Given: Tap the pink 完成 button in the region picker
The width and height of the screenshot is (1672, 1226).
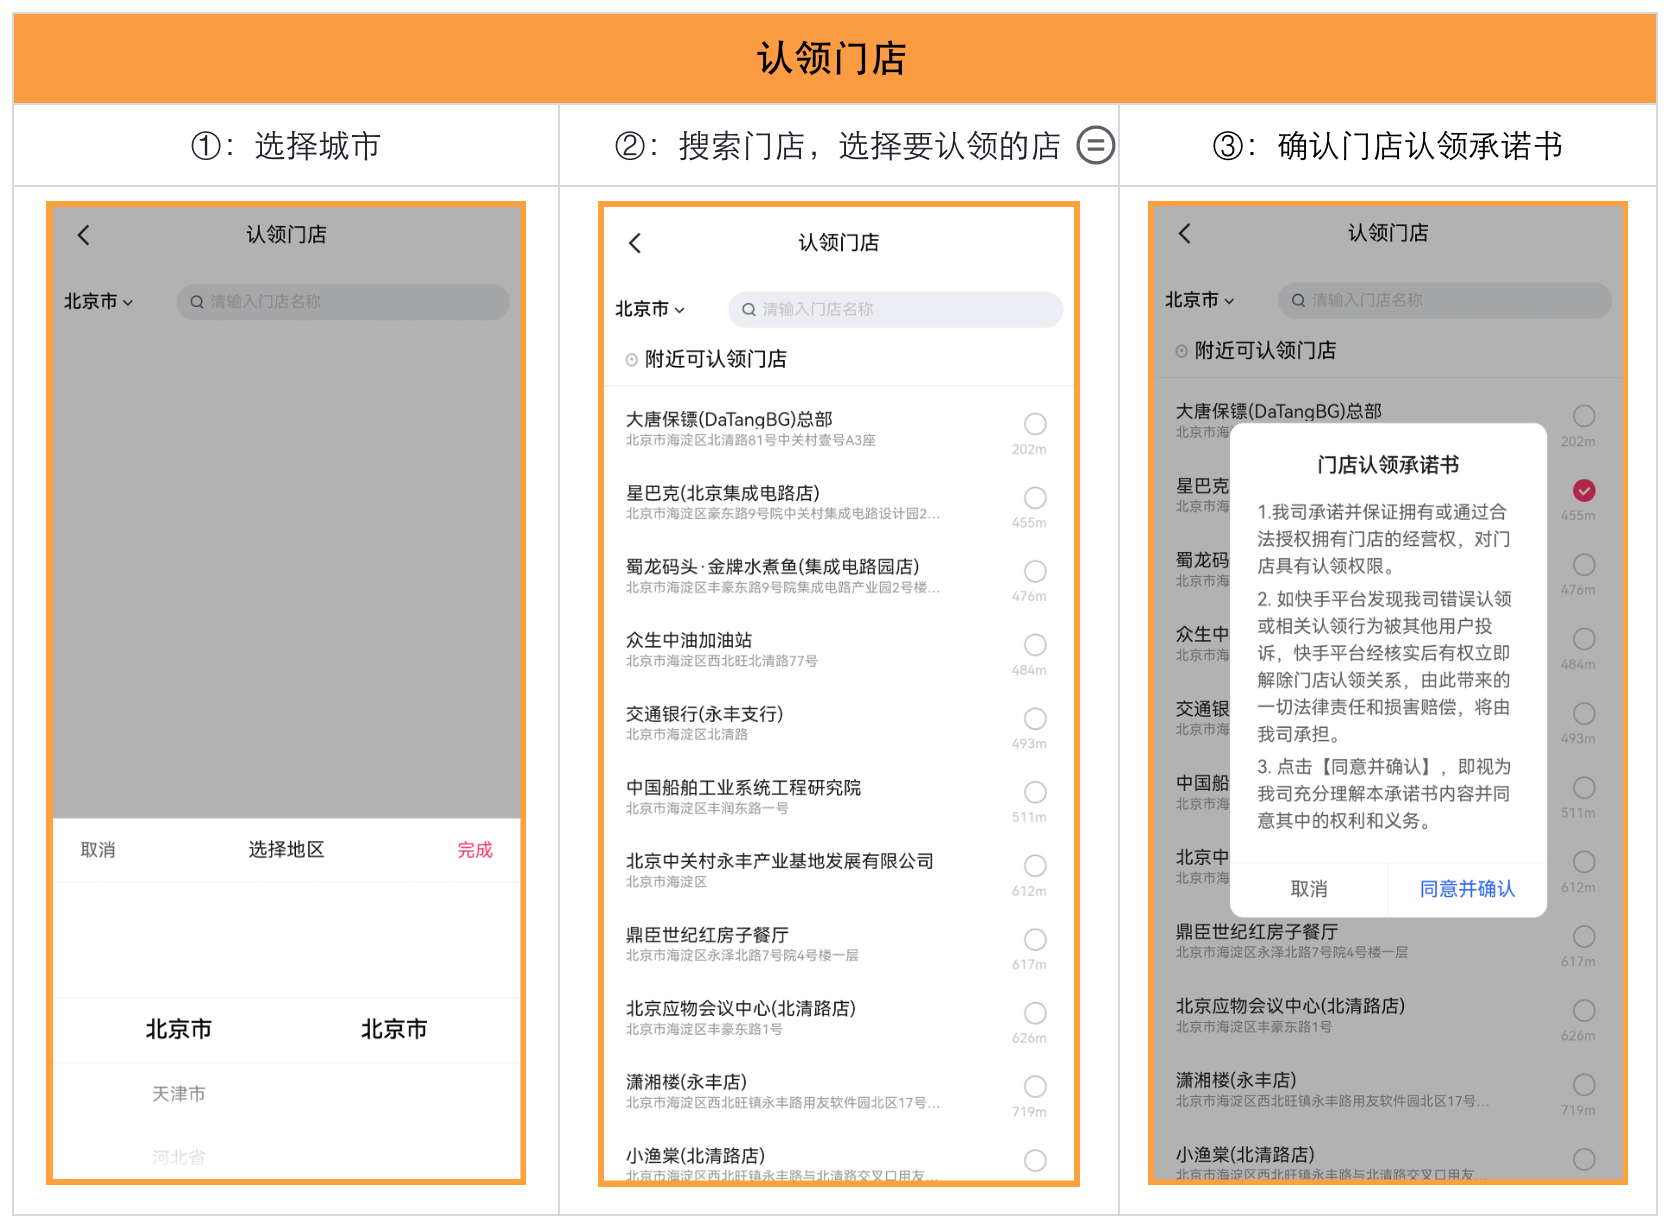Looking at the screenshot, I should click(x=475, y=850).
